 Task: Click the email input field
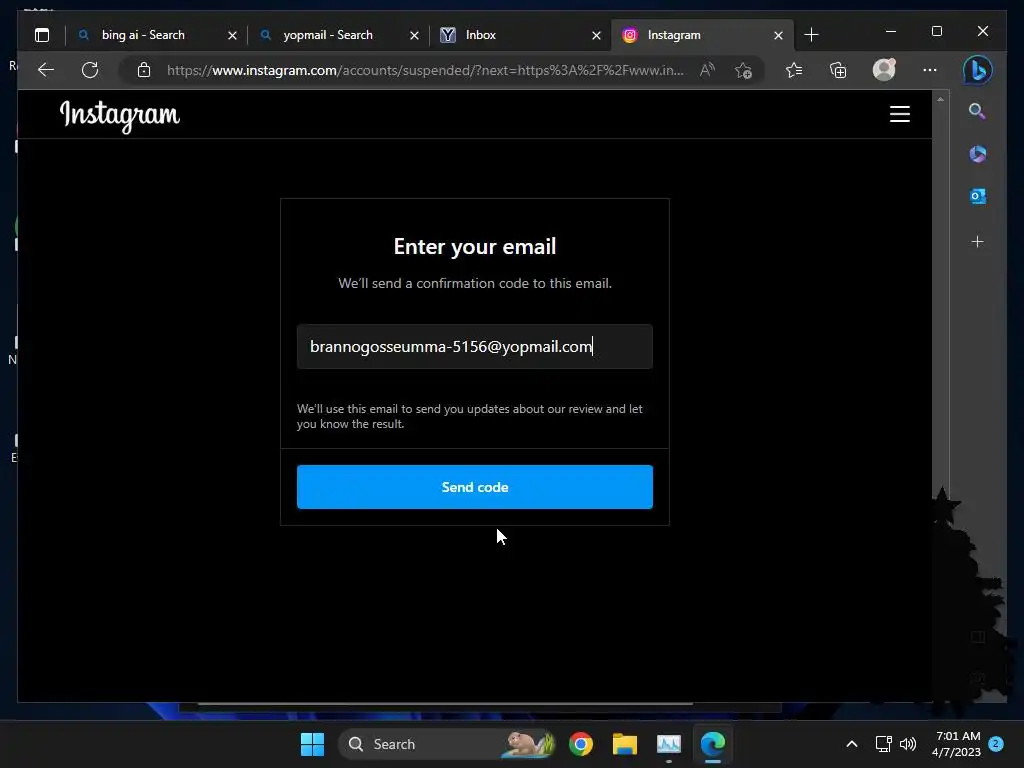click(x=475, y=347)
